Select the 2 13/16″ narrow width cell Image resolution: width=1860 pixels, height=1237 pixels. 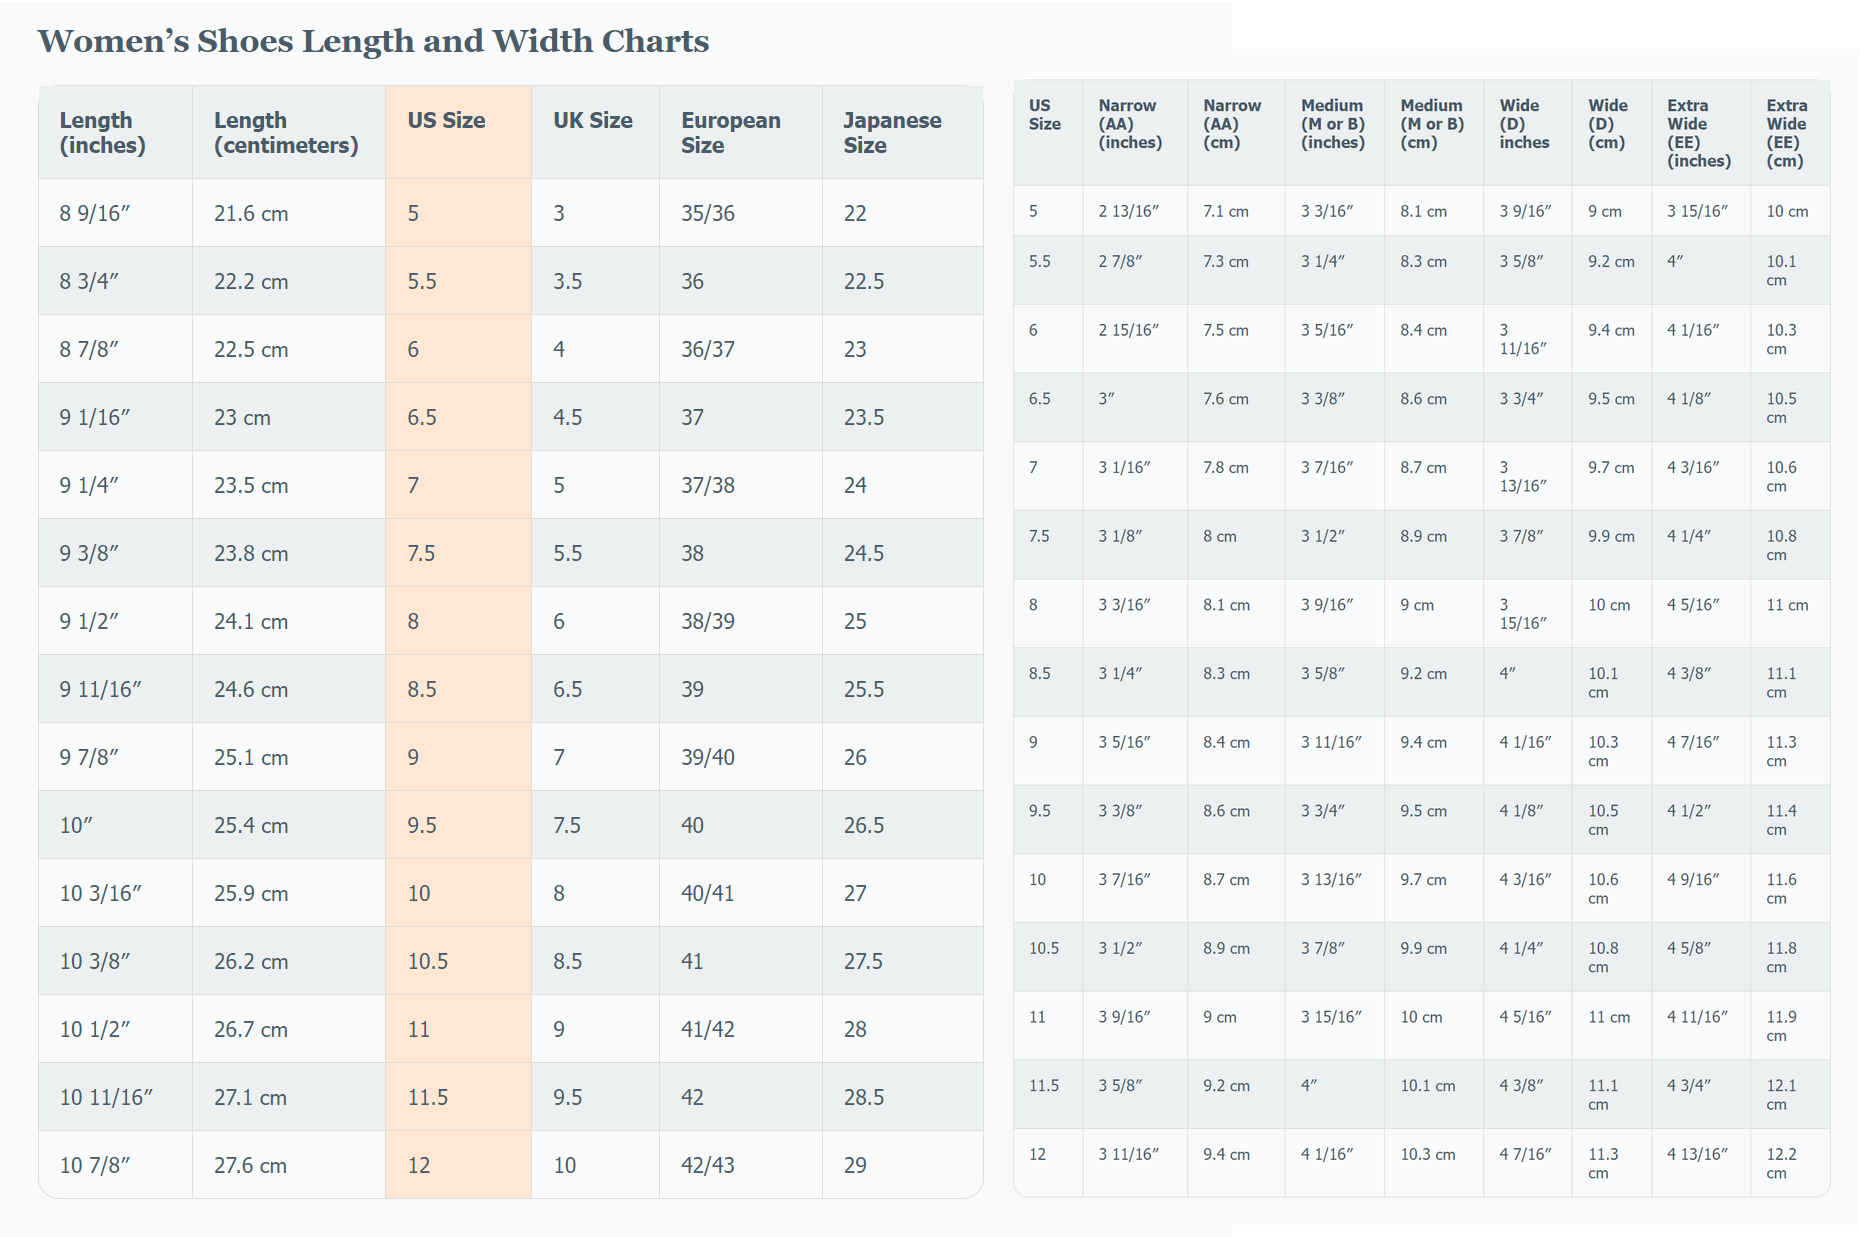click(x=1128, y=211)
